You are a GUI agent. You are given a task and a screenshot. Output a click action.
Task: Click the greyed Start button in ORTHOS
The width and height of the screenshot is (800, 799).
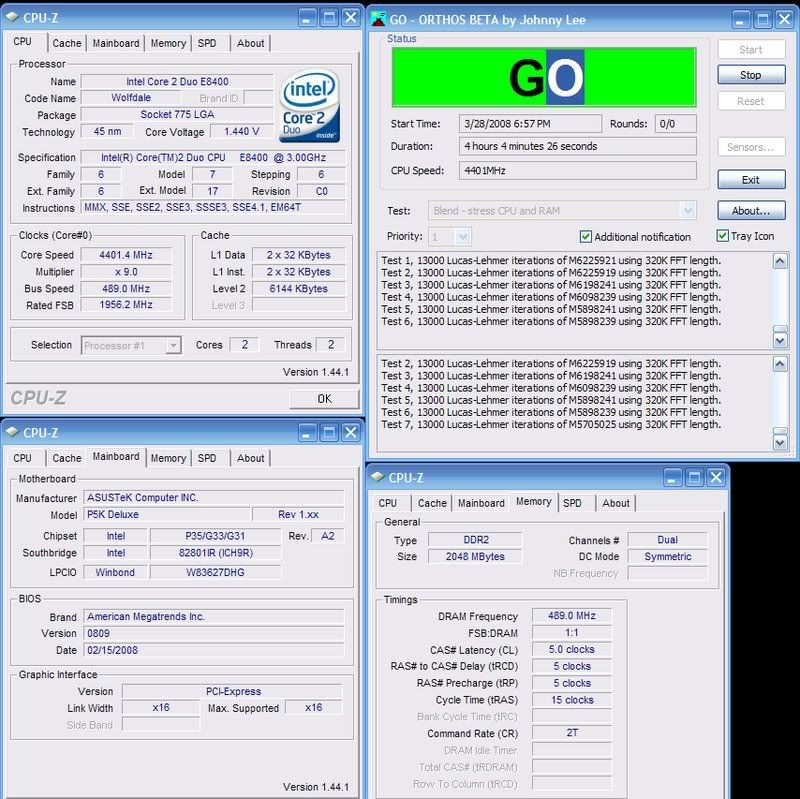click(x=751, y=49)
